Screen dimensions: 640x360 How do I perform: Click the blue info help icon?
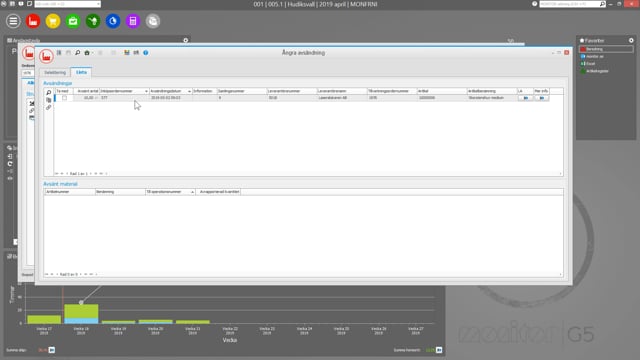146,53
